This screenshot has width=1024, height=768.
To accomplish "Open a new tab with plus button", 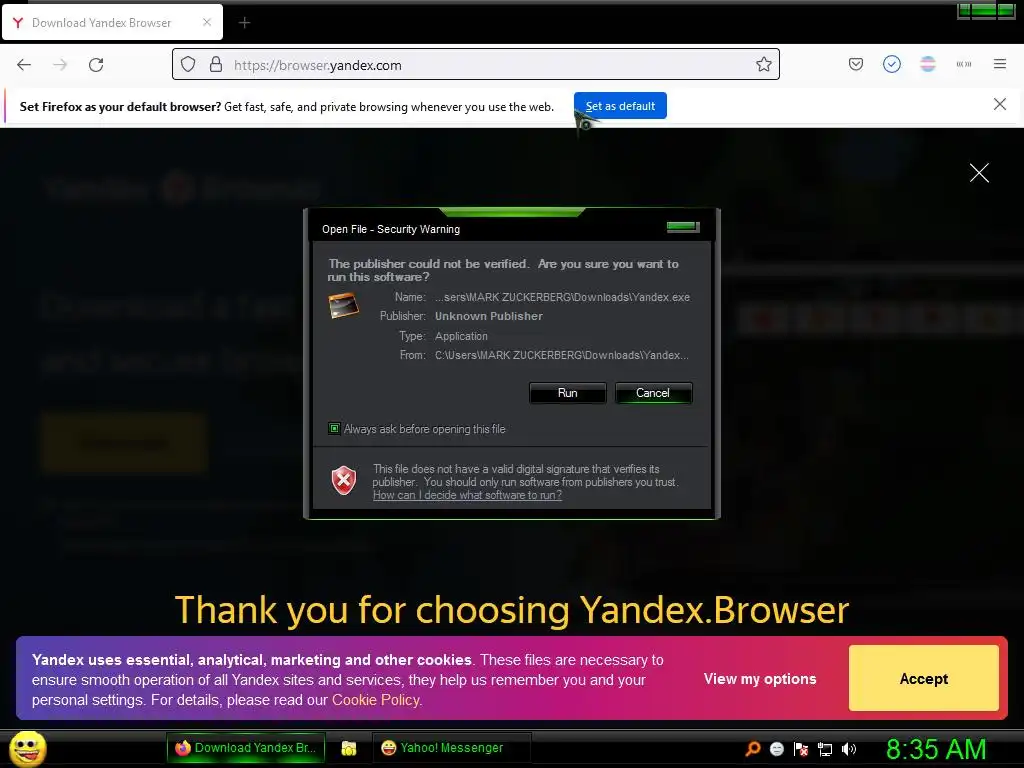I will [244, 23].
